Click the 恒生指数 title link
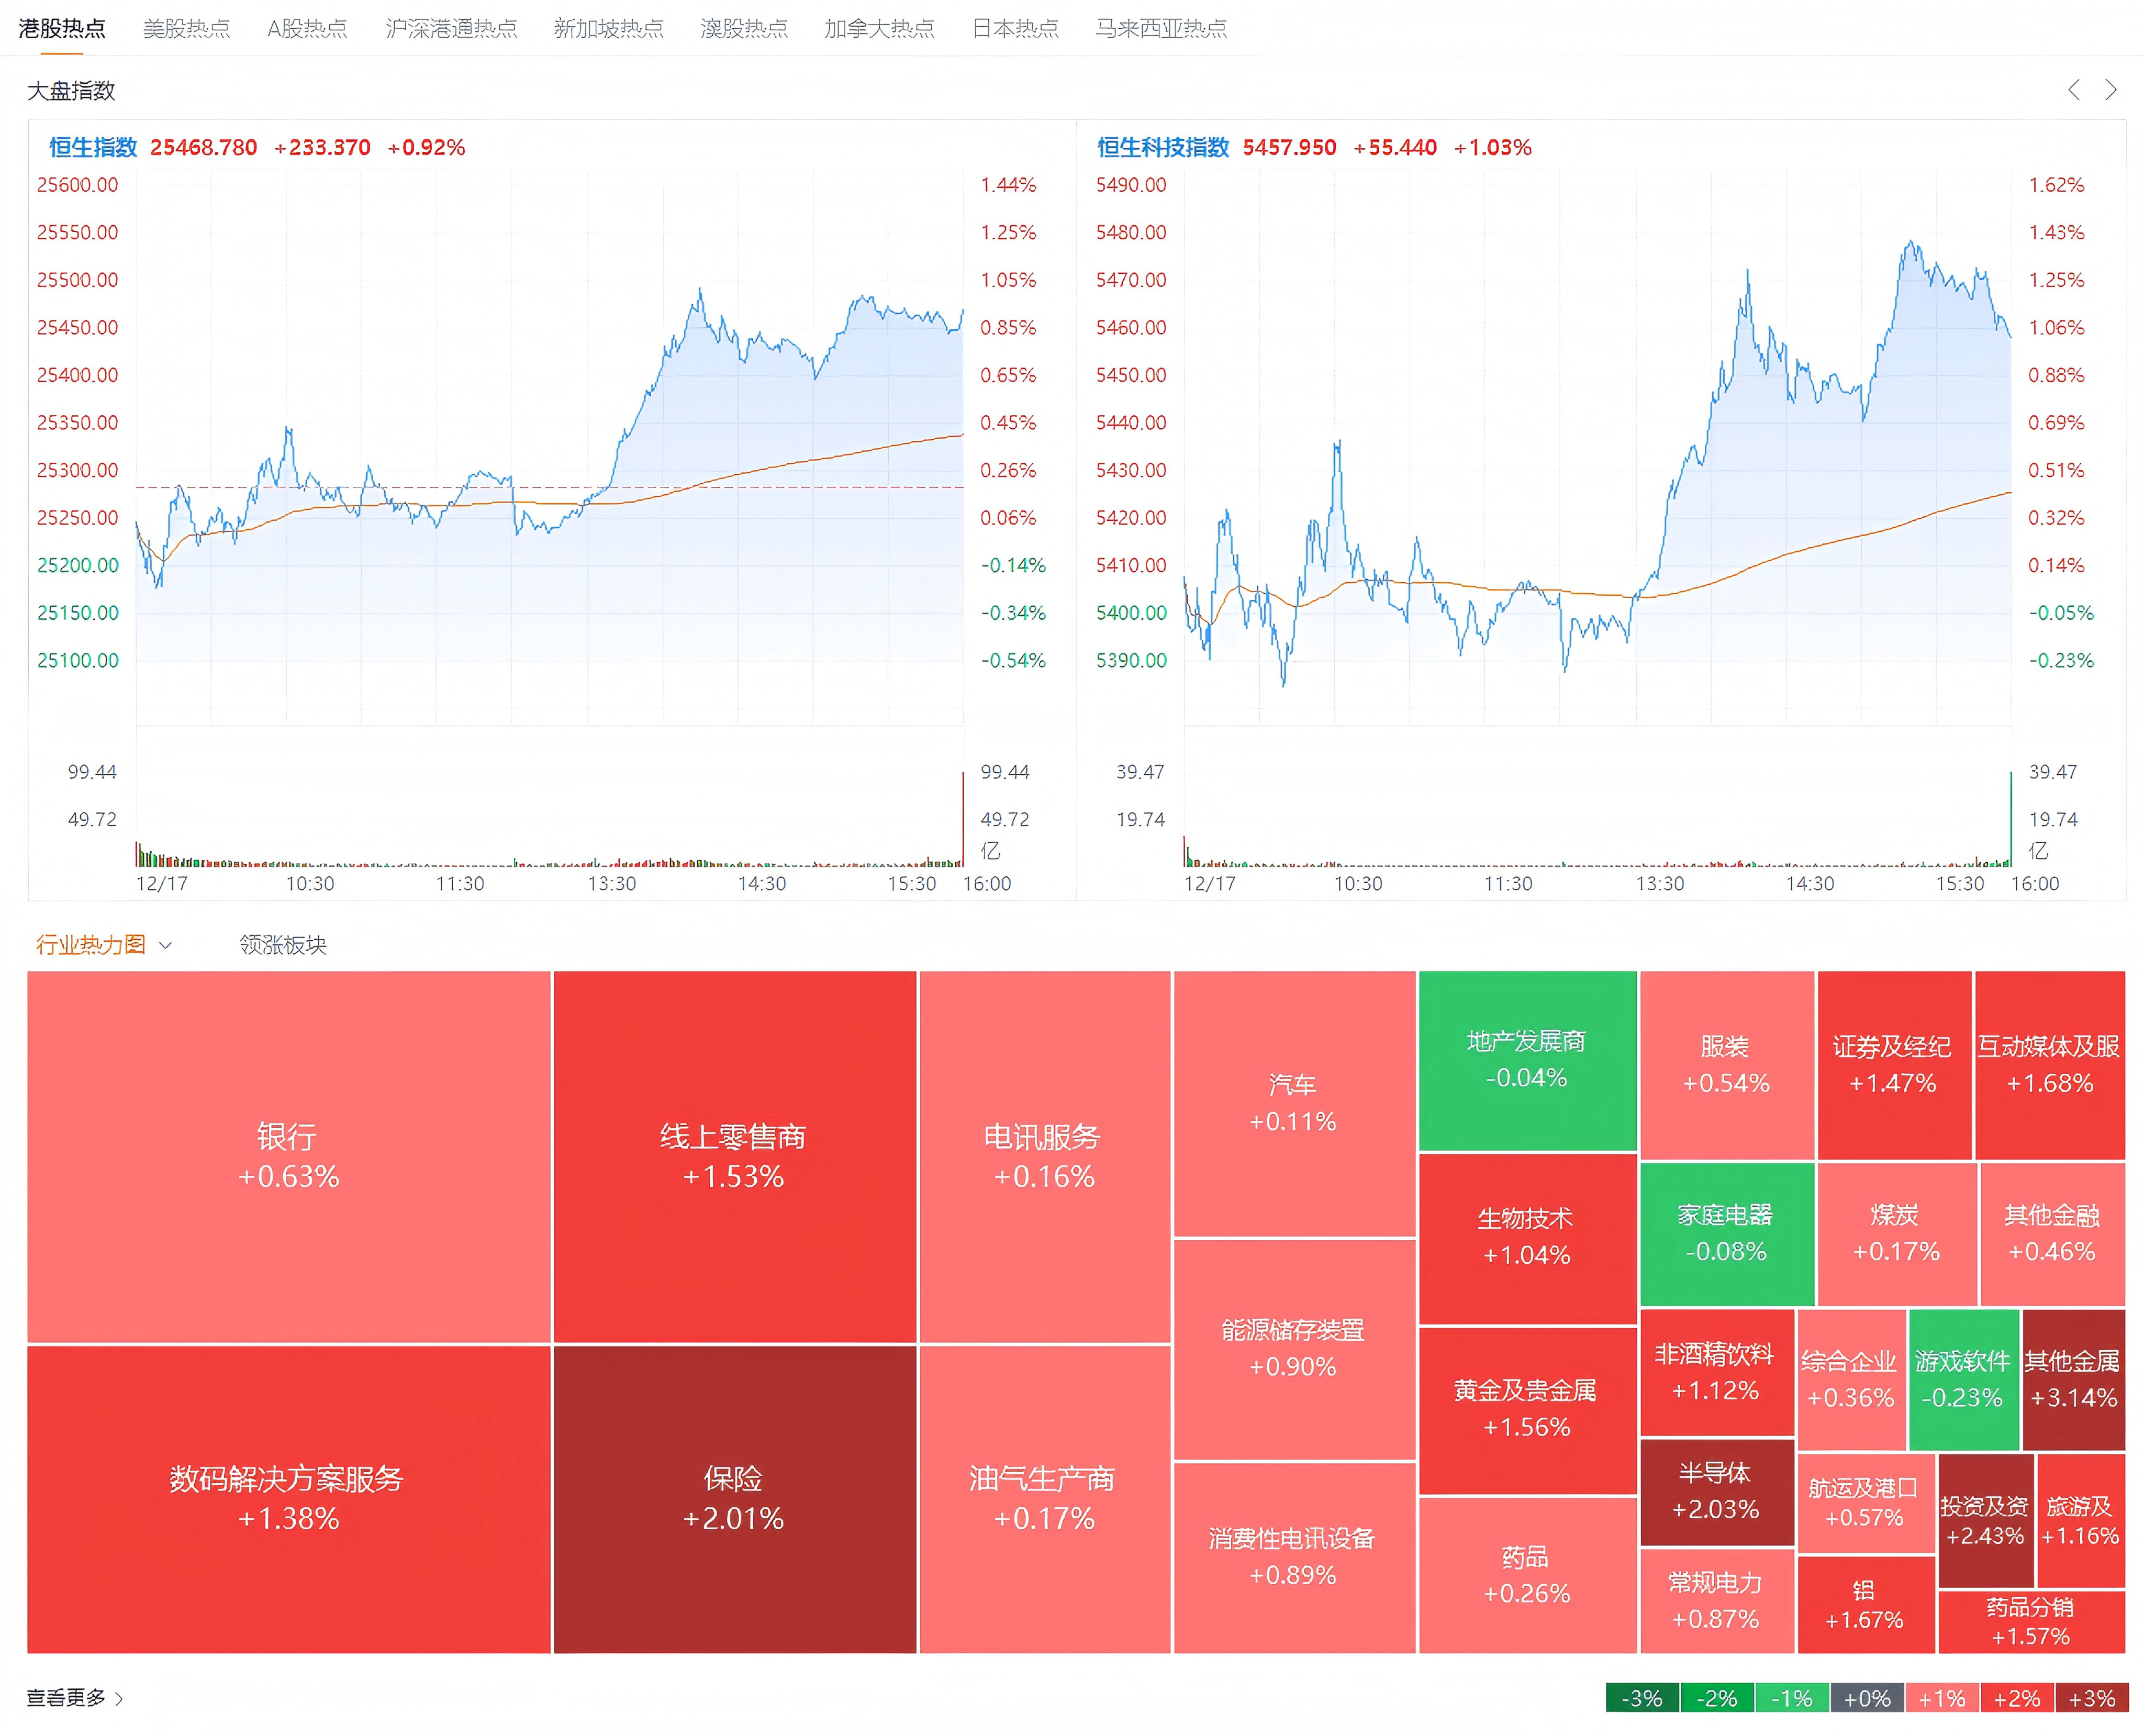 (x=93, y=147)
